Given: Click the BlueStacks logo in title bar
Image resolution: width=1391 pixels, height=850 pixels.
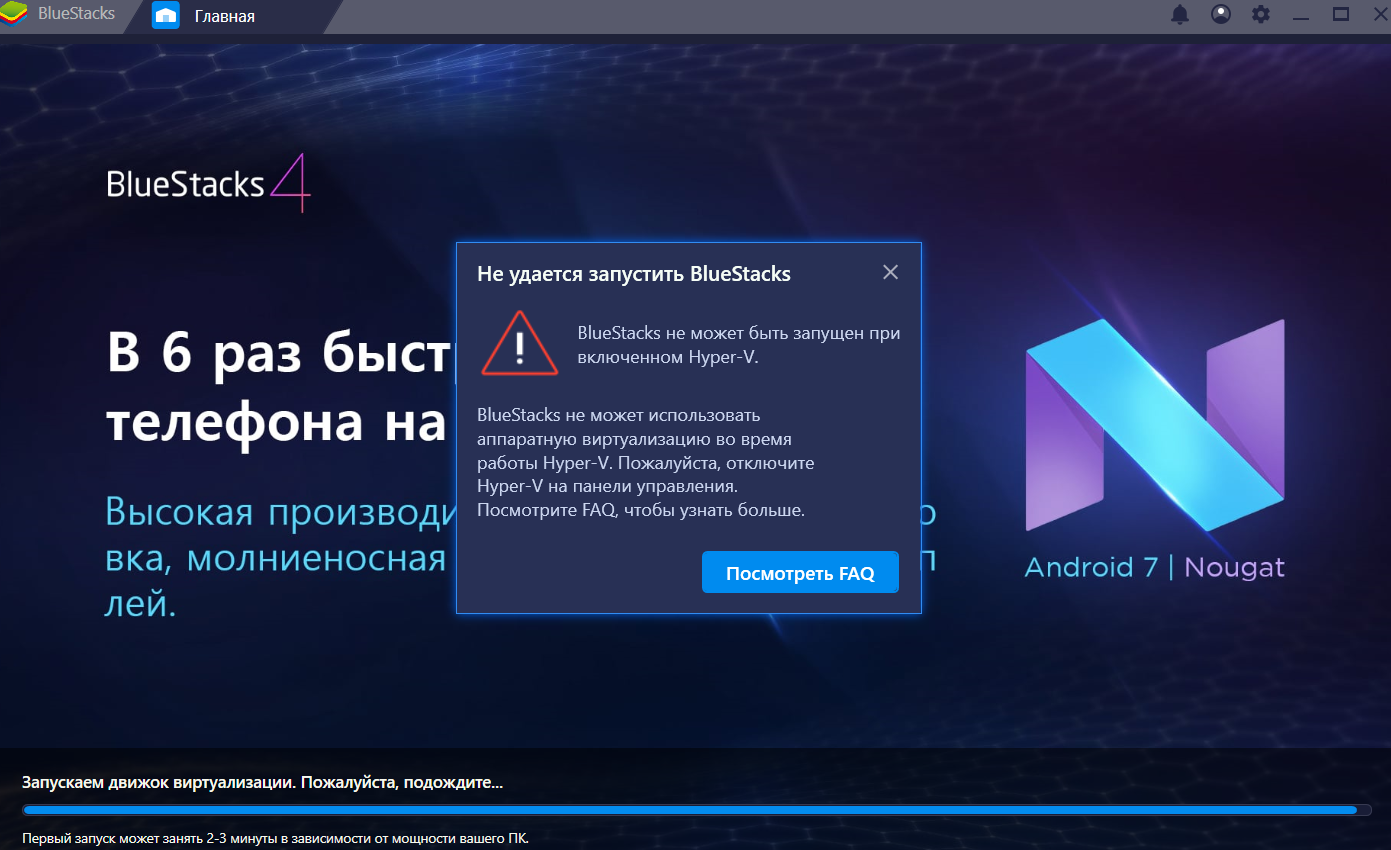Looking at the screenshot, I should [14, 15].
